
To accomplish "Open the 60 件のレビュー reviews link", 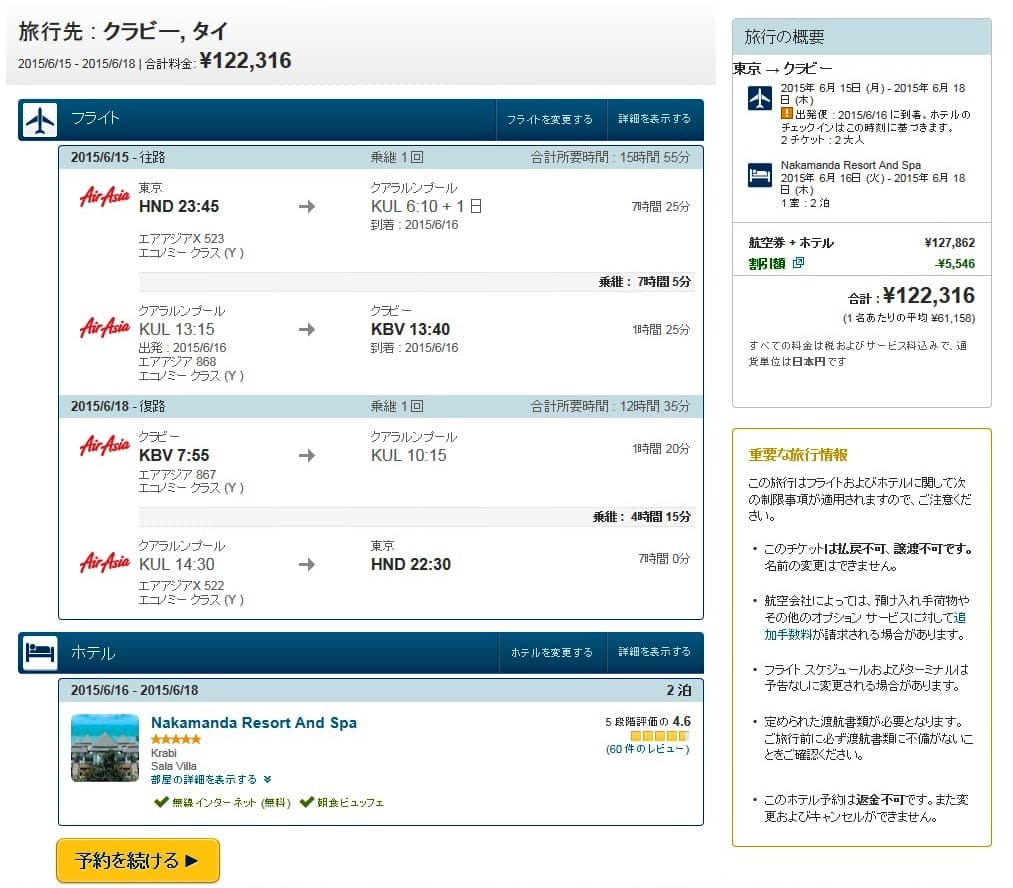I will pyautogui.click(x=647, y=748).
